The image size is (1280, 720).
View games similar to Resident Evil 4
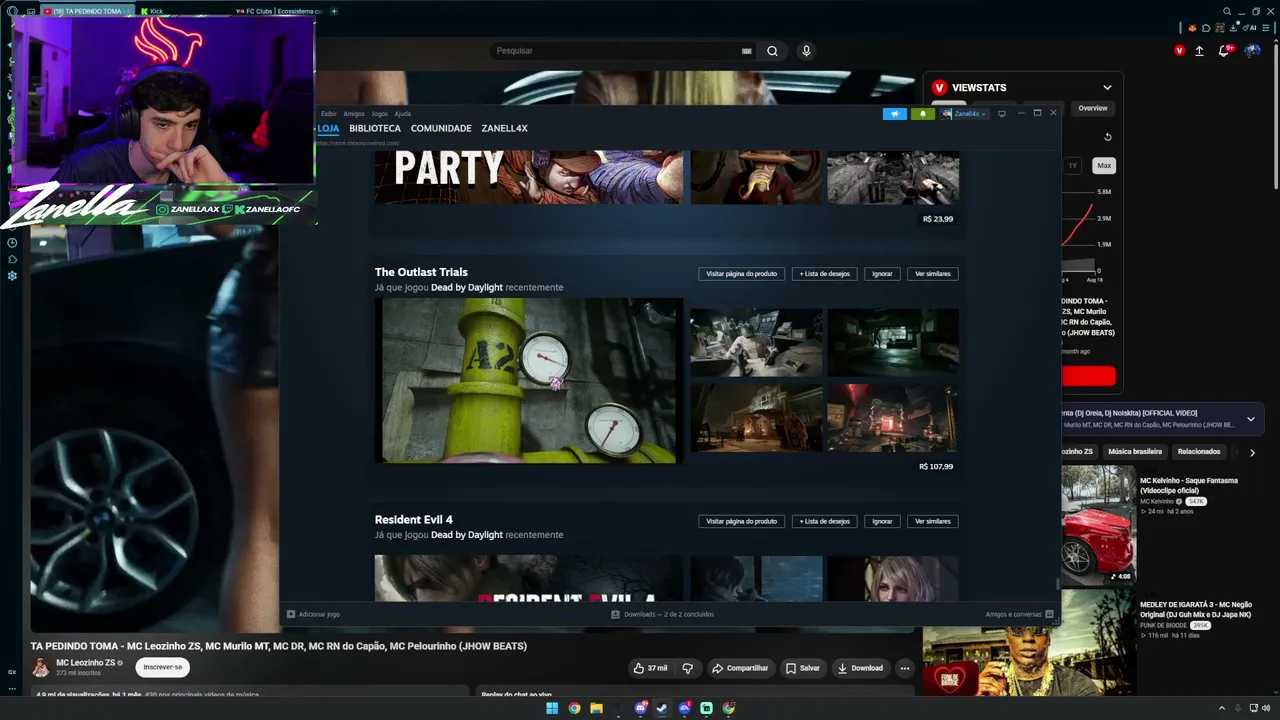pyautogui.click(x=933, y=521)
